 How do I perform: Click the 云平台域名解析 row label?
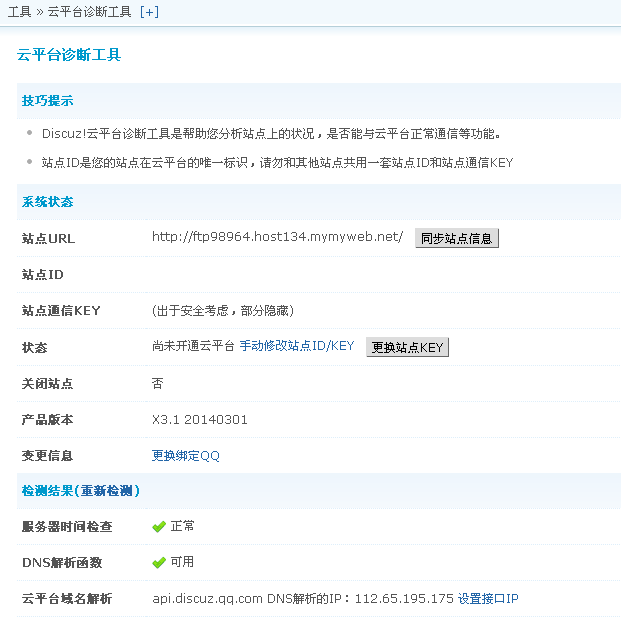click(x=67, y=599)
